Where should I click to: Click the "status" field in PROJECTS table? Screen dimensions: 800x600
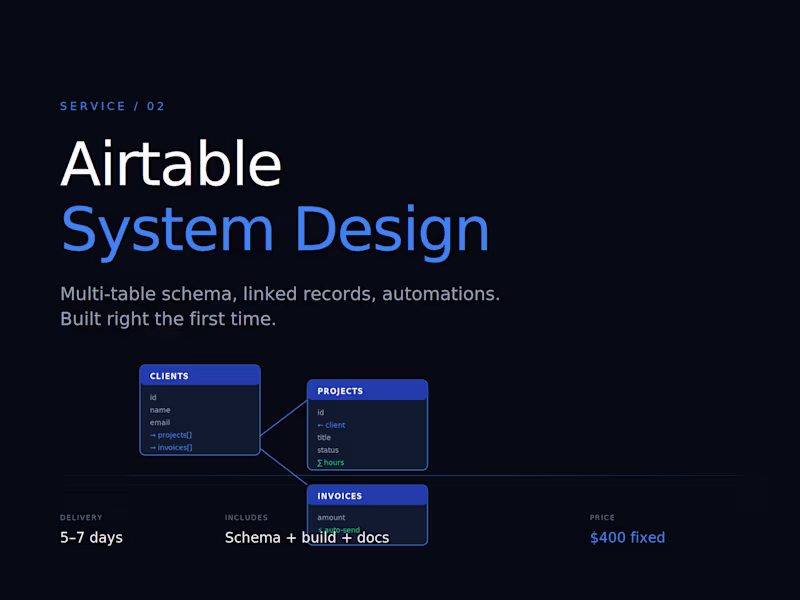pos(328,450)
